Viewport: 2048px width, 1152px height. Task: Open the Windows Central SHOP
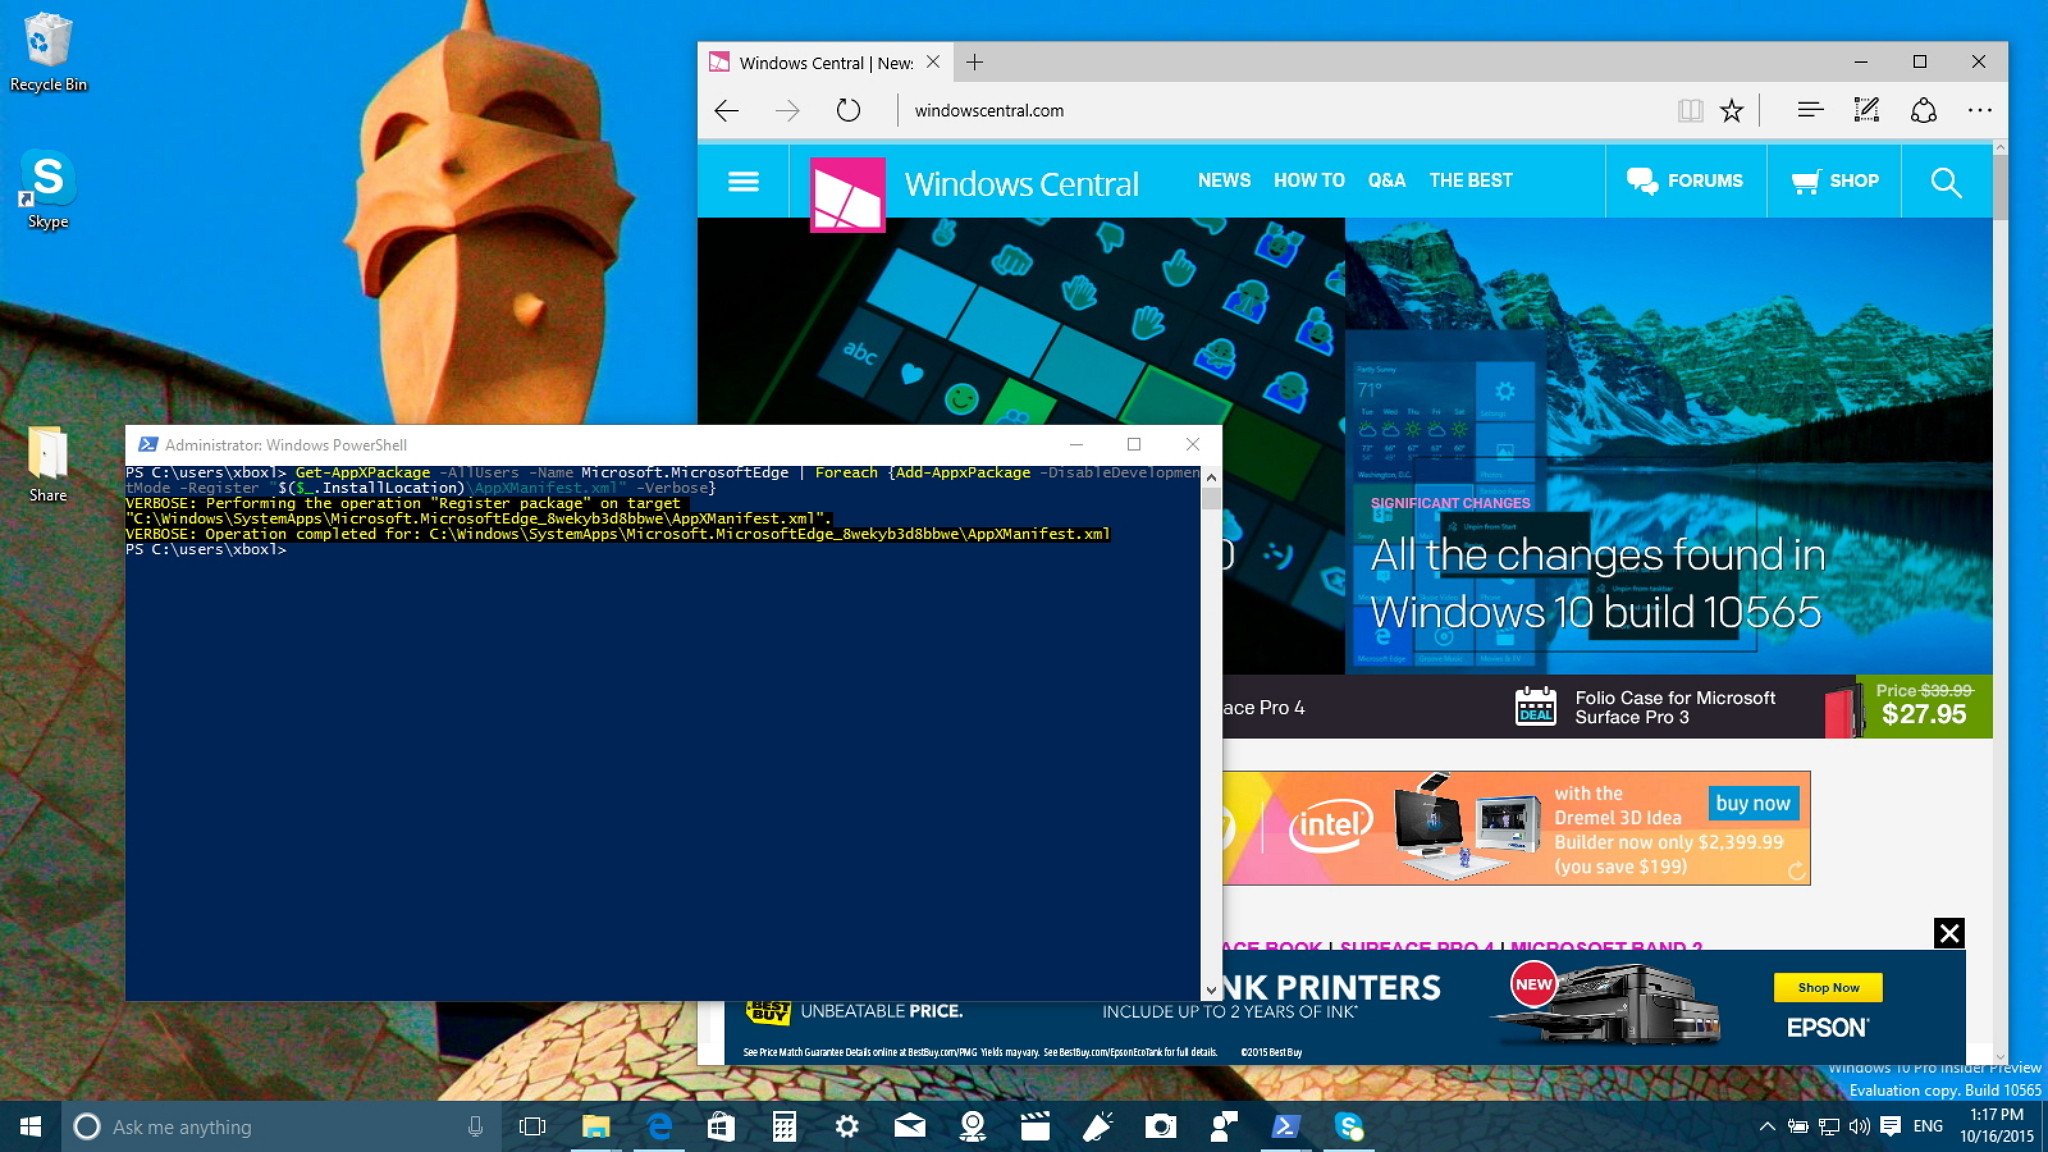pos(1834,181)
